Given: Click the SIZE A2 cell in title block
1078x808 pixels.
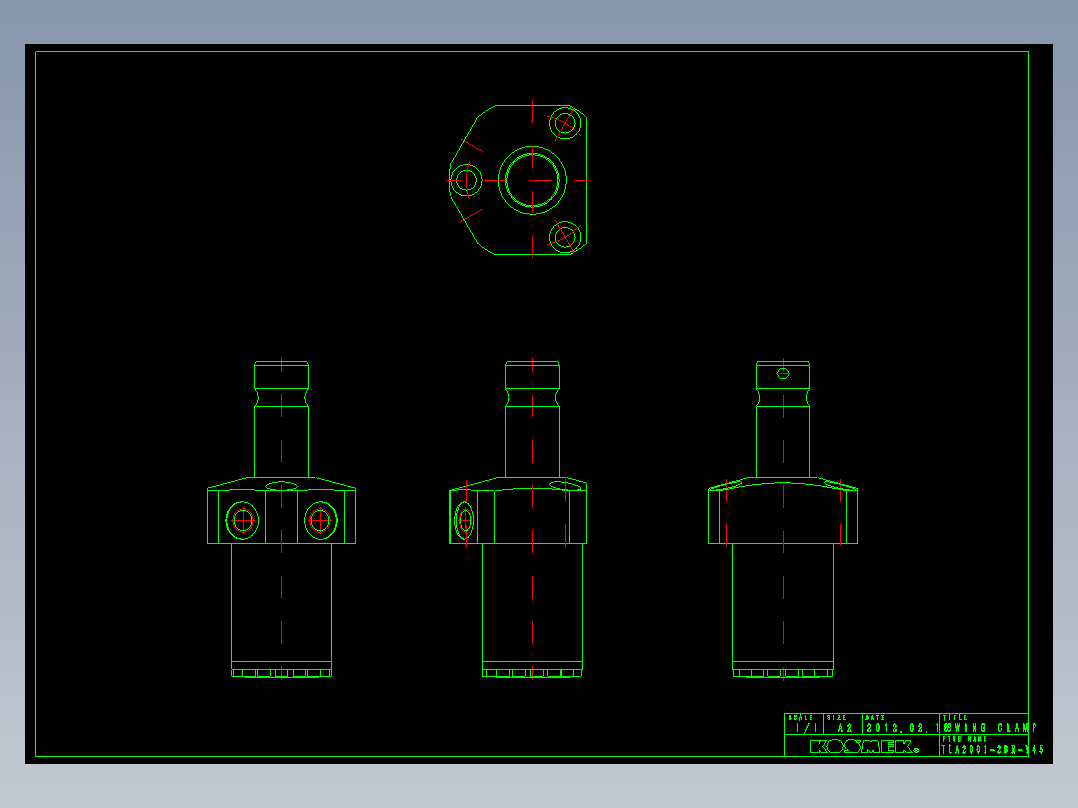Looking at the screenshot, I should click(x=843, y=724).
